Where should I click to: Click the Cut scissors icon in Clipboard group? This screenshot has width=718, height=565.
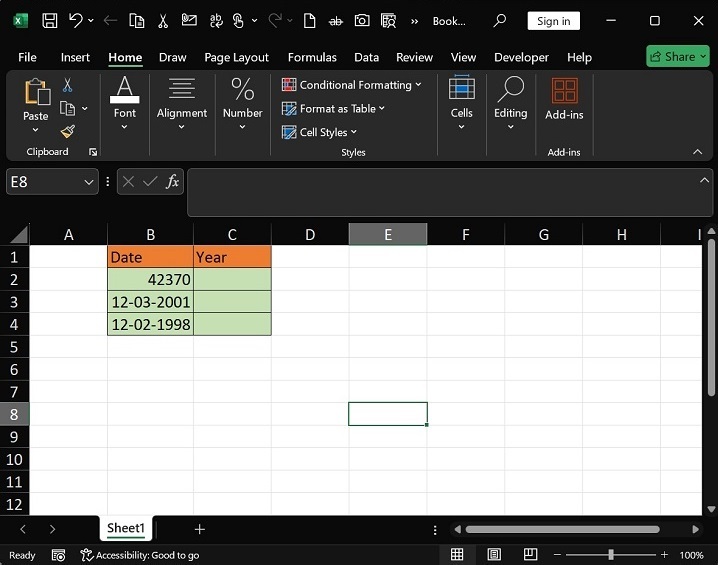(x=67, y=86)
